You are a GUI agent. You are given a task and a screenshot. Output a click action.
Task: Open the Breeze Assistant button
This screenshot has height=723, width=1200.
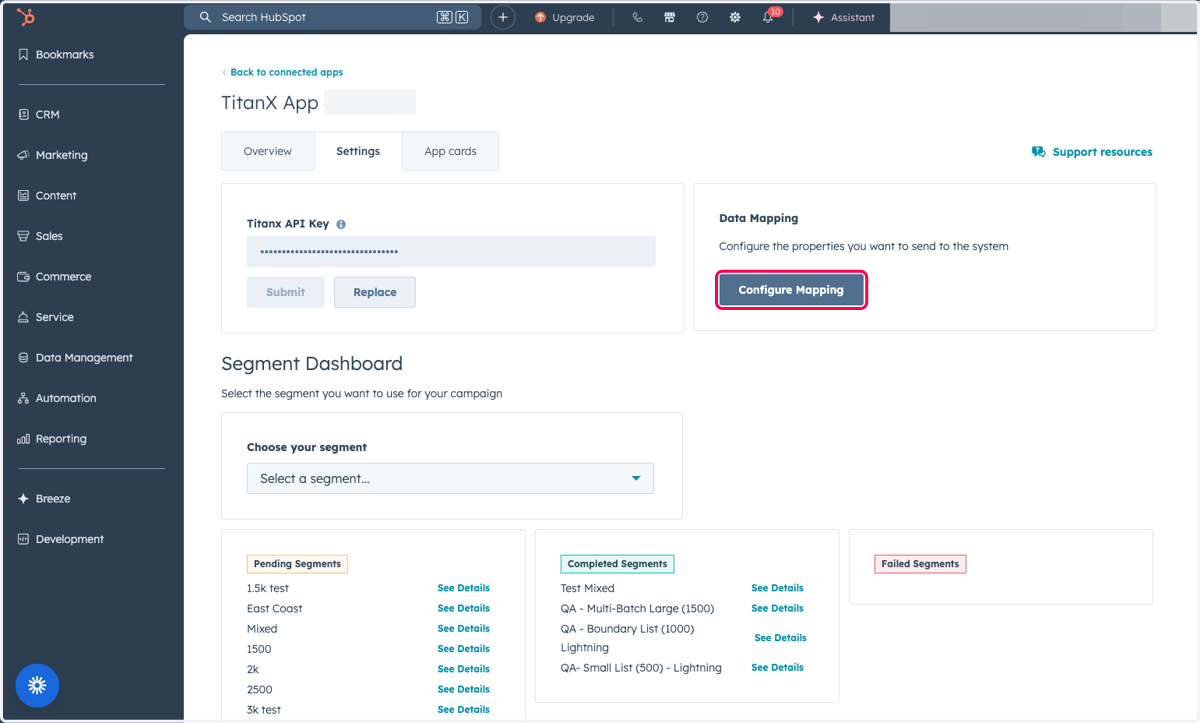point(844,17)
